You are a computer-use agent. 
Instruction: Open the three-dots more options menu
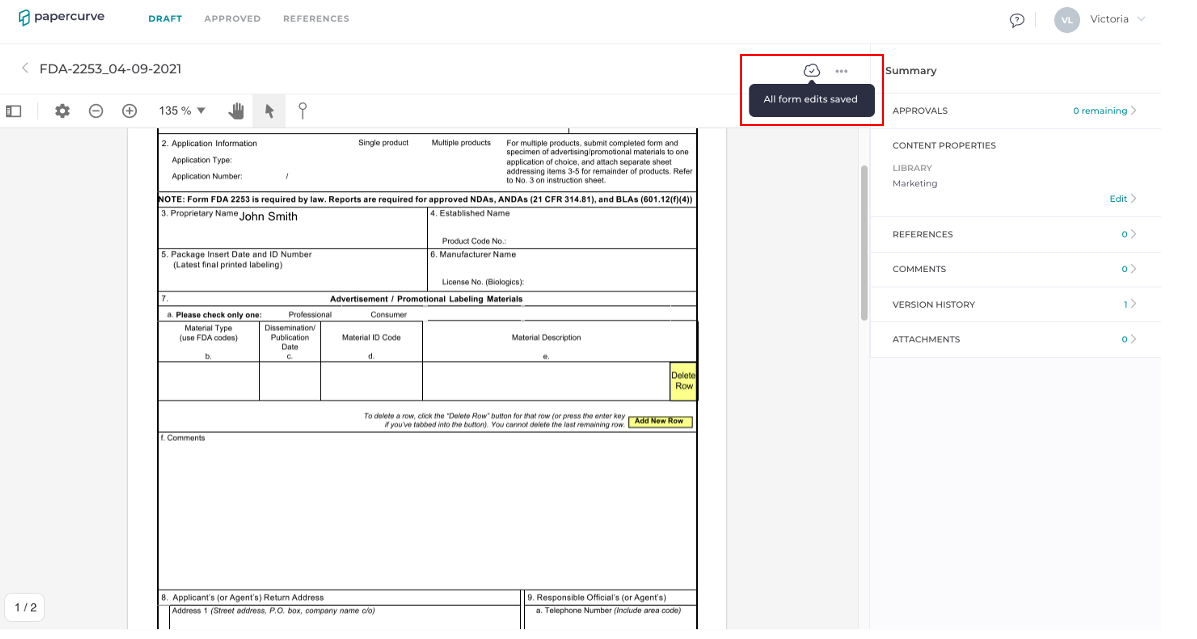pyautogui.click(x=841, y=71)
